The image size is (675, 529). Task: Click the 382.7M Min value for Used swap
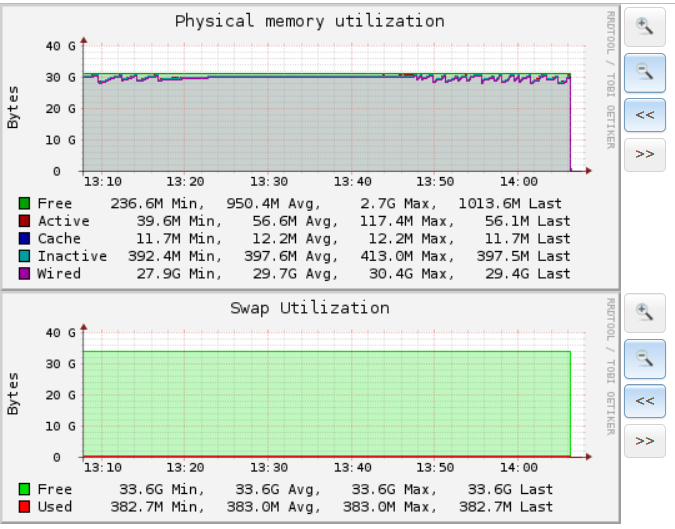157,507
